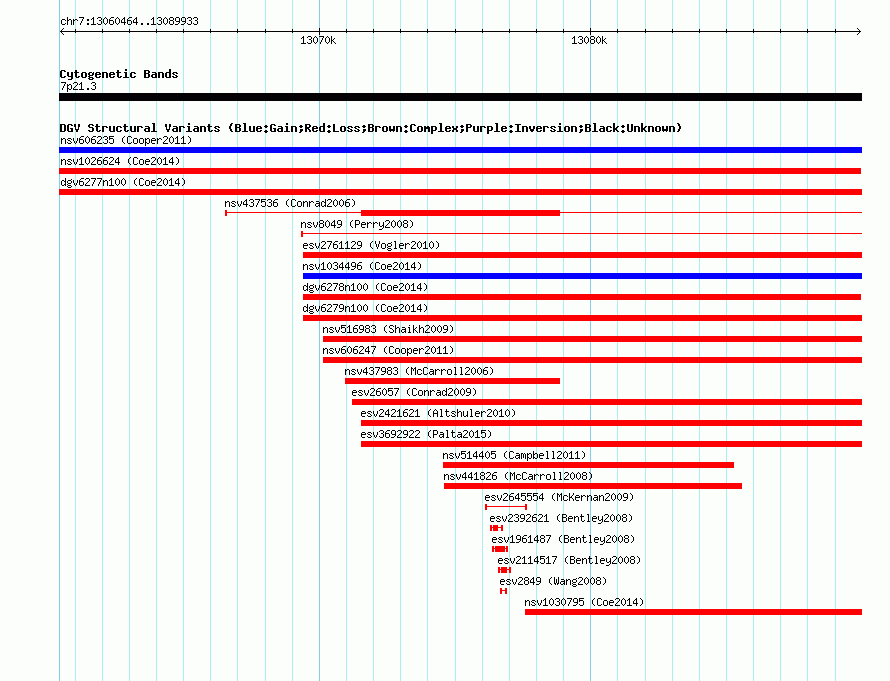The width and height of the screenshot is (890, 681).
Task: Select nsv1030795 (Coe2014) variant label
Action: (x=584, y=602)
